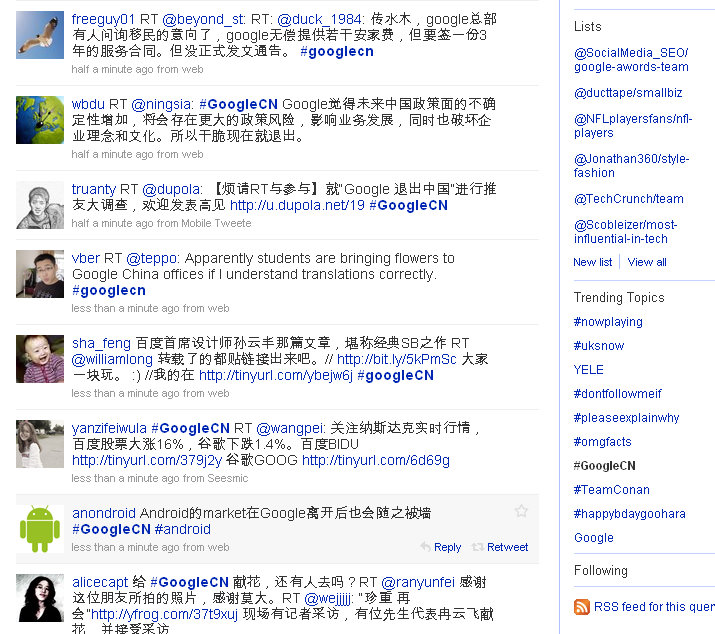Select #TeamConan trending topic

point(612,490)
